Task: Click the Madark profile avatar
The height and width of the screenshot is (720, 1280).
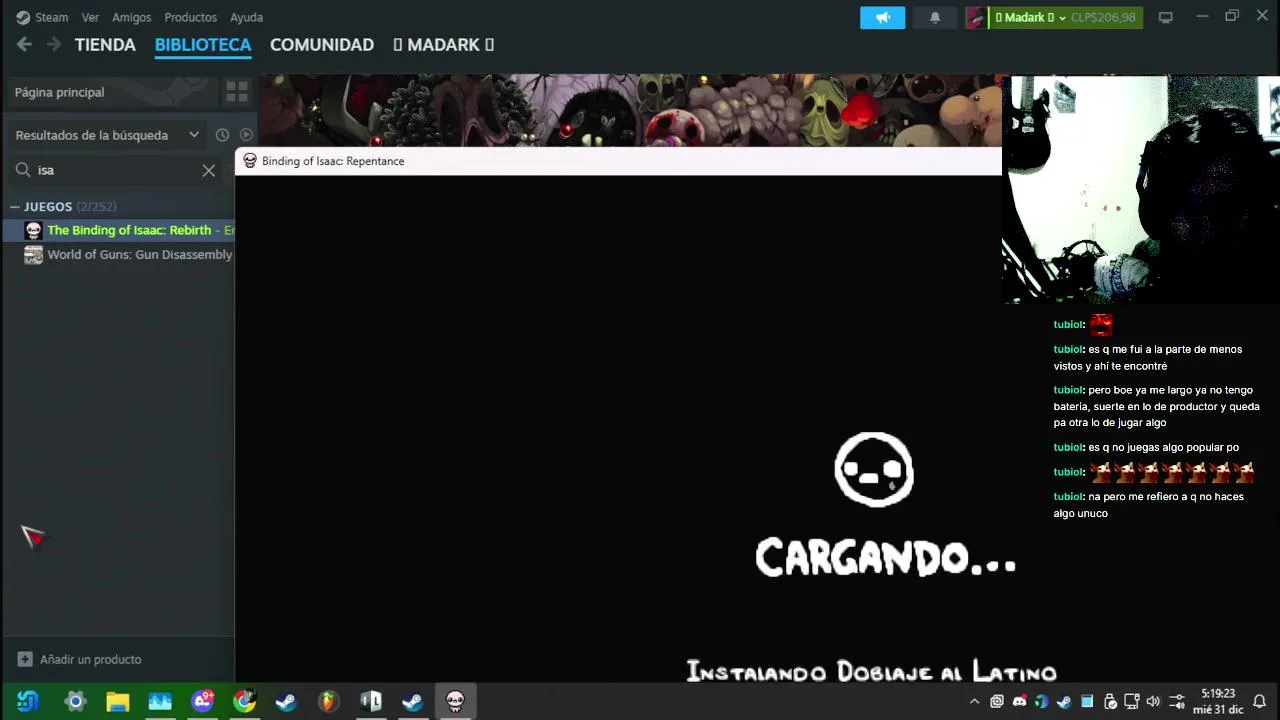Action: [x=975, y=17]
